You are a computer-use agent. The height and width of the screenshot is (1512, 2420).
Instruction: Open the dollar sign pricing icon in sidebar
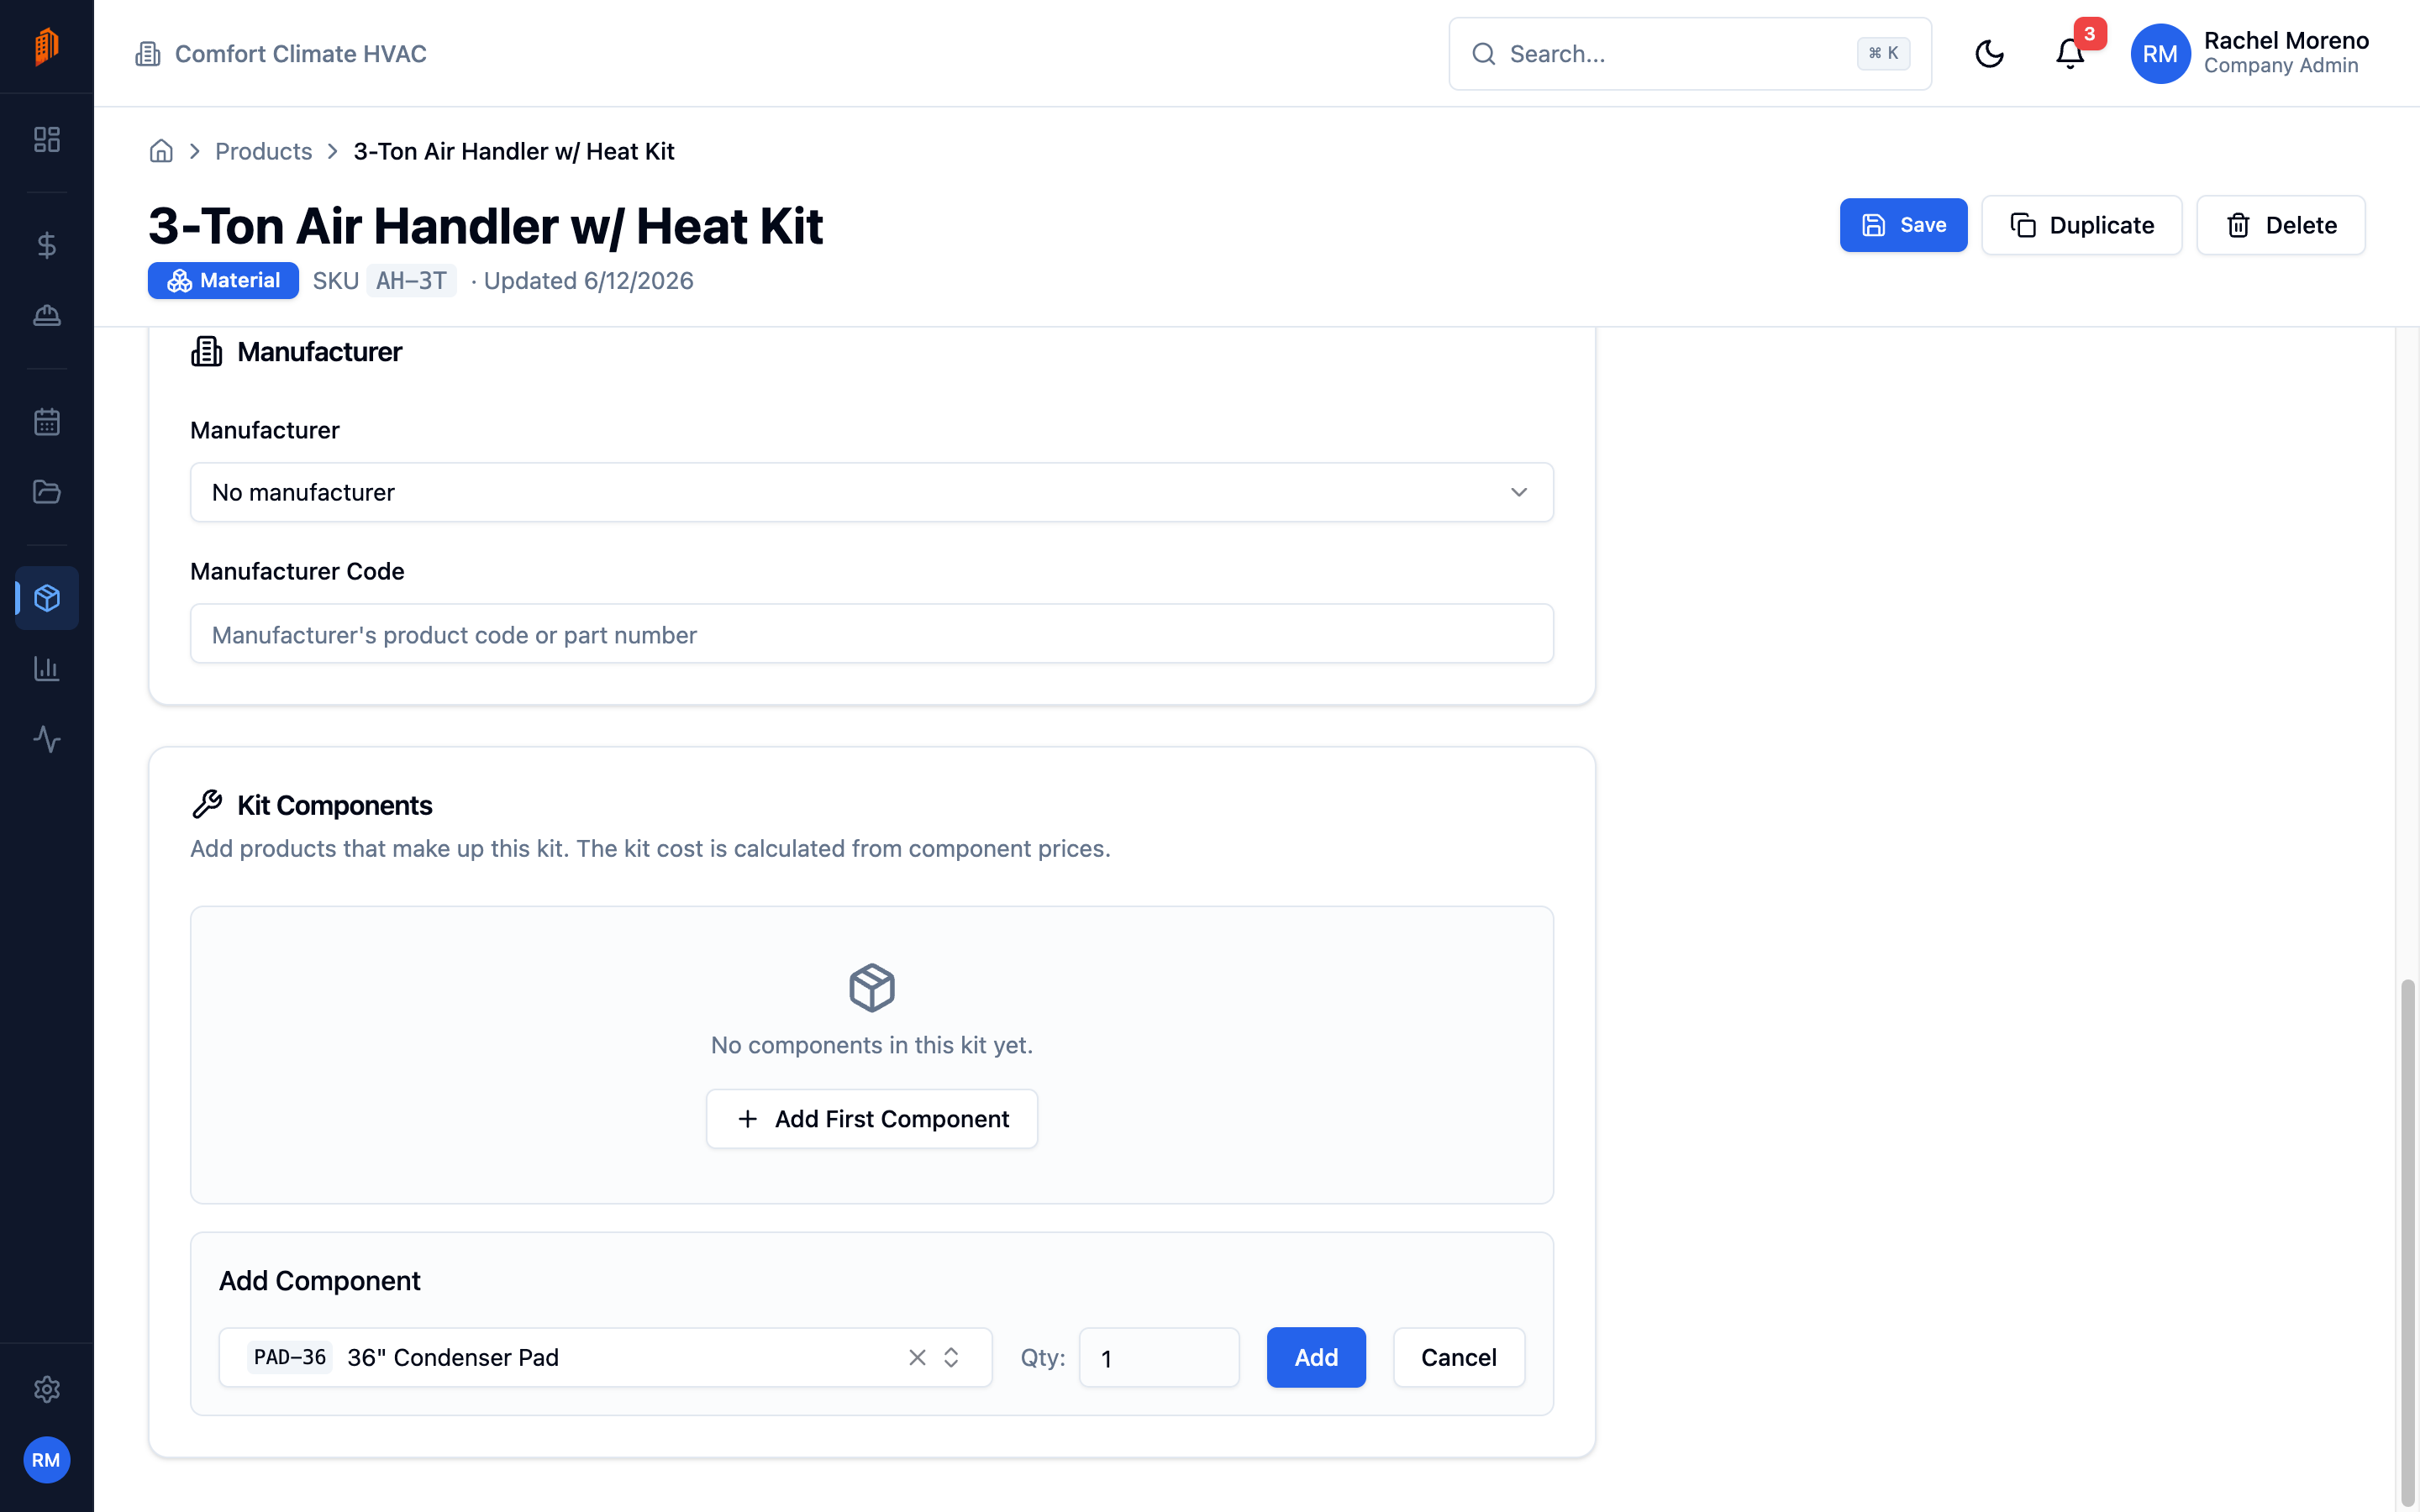tap(47, 245)
